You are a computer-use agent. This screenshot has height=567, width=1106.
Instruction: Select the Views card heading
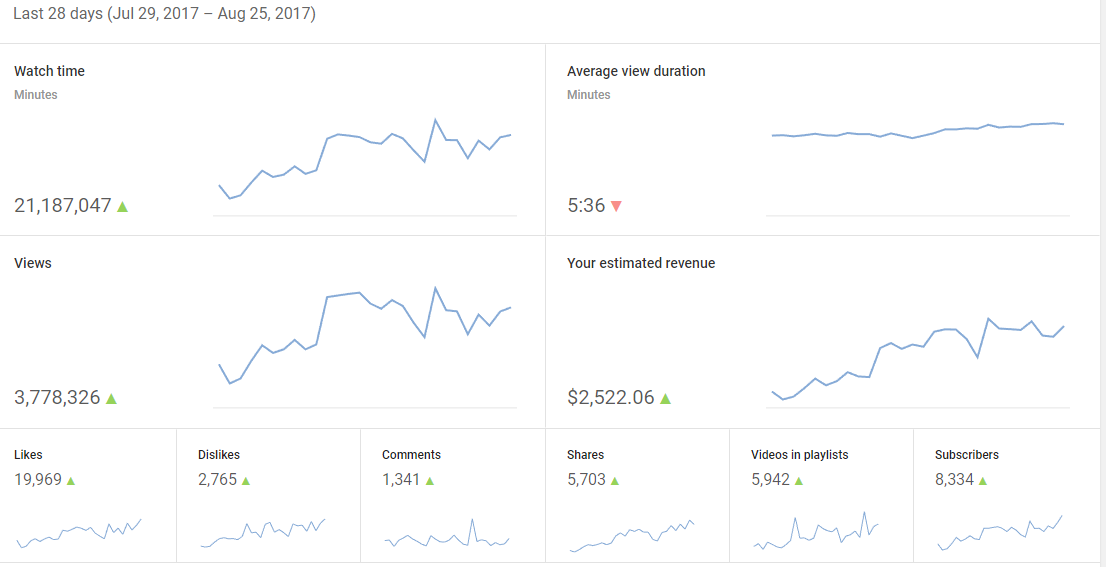(x=33, y=263)
